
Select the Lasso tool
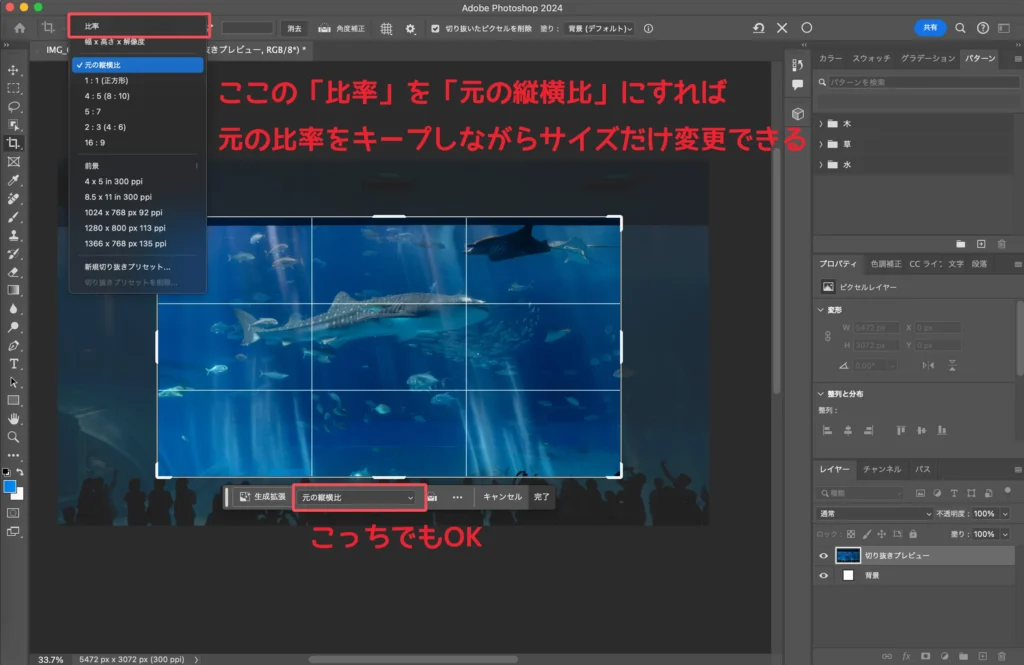[x=14, y=106]
